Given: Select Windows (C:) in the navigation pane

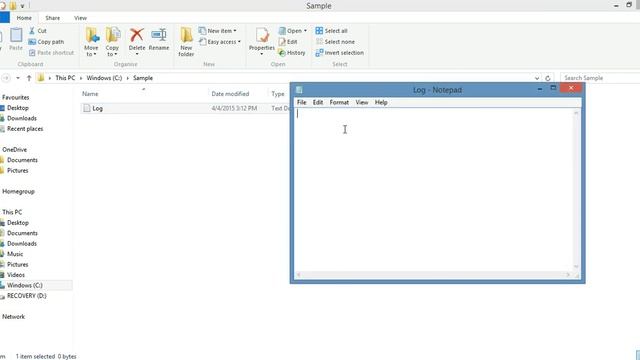Looking at the screenshot, I should click(x=24, y=285).
